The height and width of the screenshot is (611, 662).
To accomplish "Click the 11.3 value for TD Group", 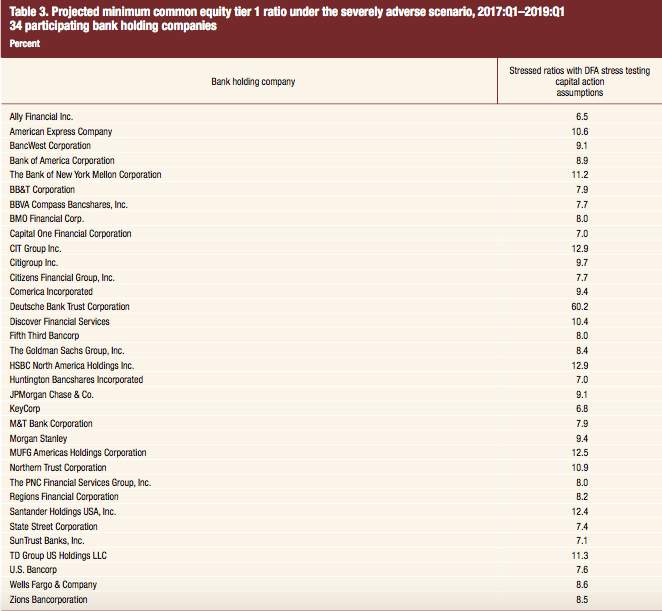I will (580, 555).
